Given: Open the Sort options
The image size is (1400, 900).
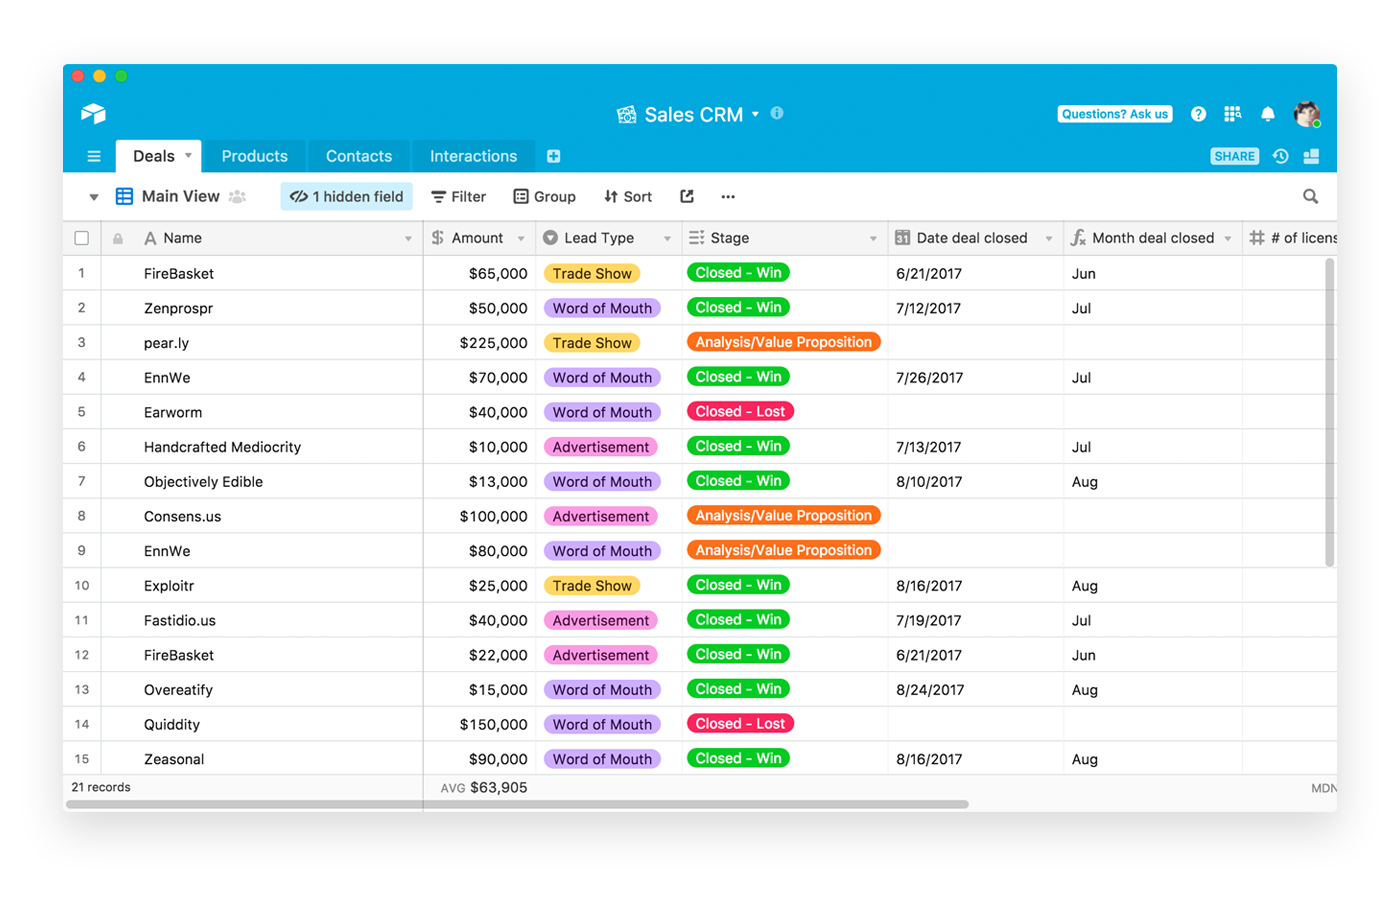Looking at the screenshot, I should [x=628, y=197].
